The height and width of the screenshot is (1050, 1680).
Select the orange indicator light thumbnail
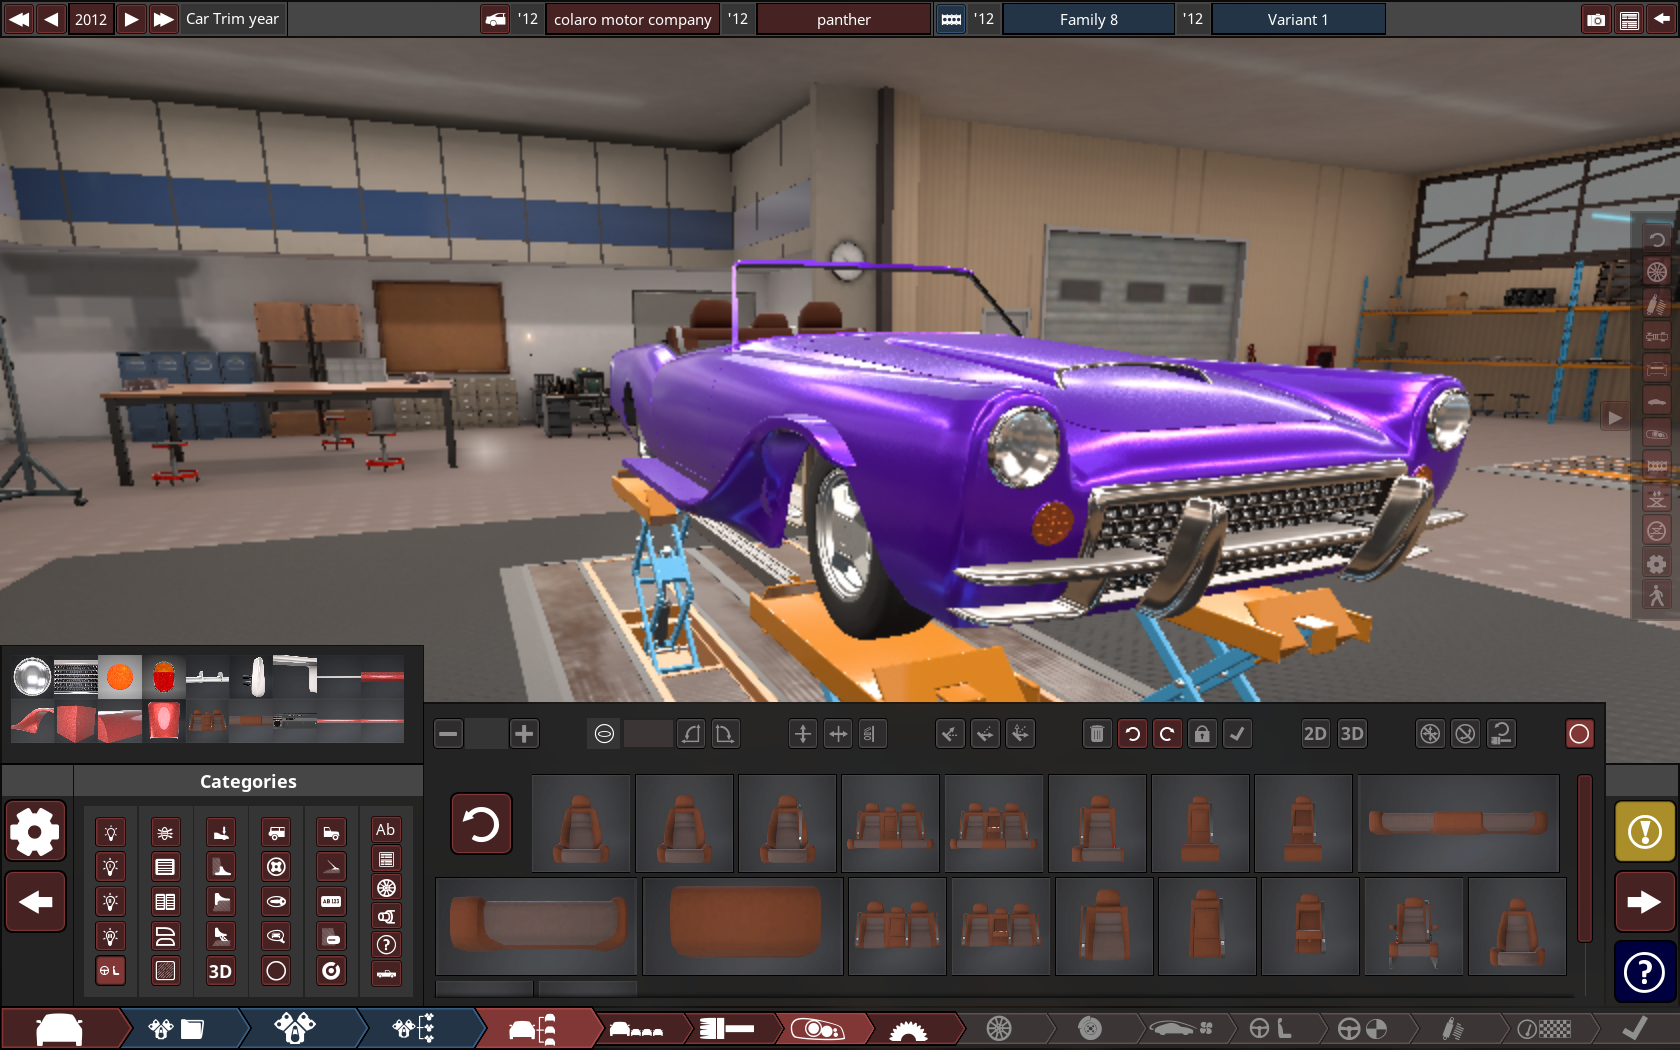120,677
